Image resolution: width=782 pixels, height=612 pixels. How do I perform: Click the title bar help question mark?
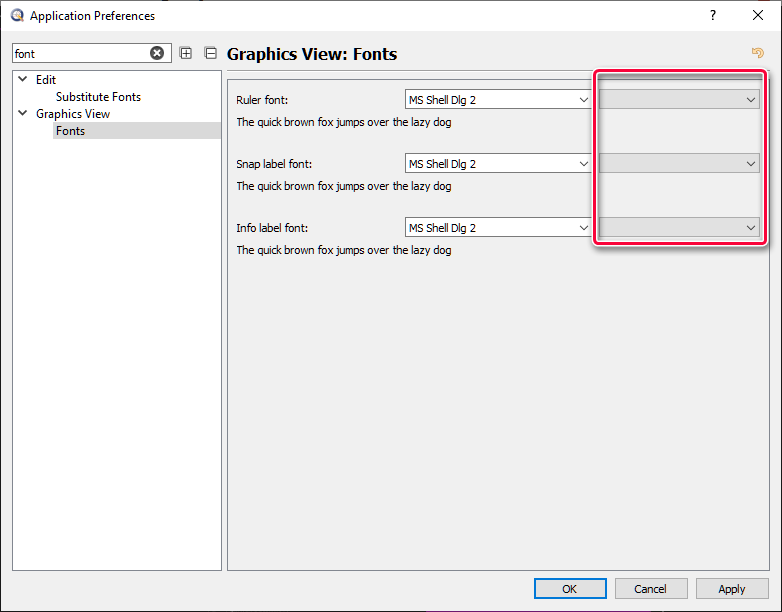pyautogui.click(x=713, y=16)
